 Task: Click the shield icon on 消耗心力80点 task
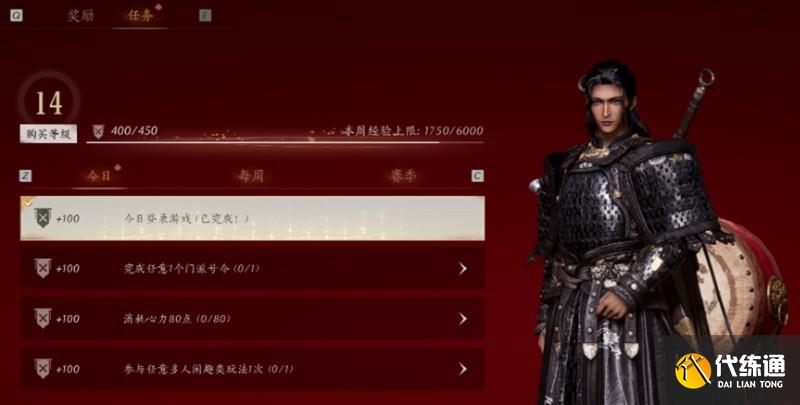pyautogui.click(x=43, y=318)
